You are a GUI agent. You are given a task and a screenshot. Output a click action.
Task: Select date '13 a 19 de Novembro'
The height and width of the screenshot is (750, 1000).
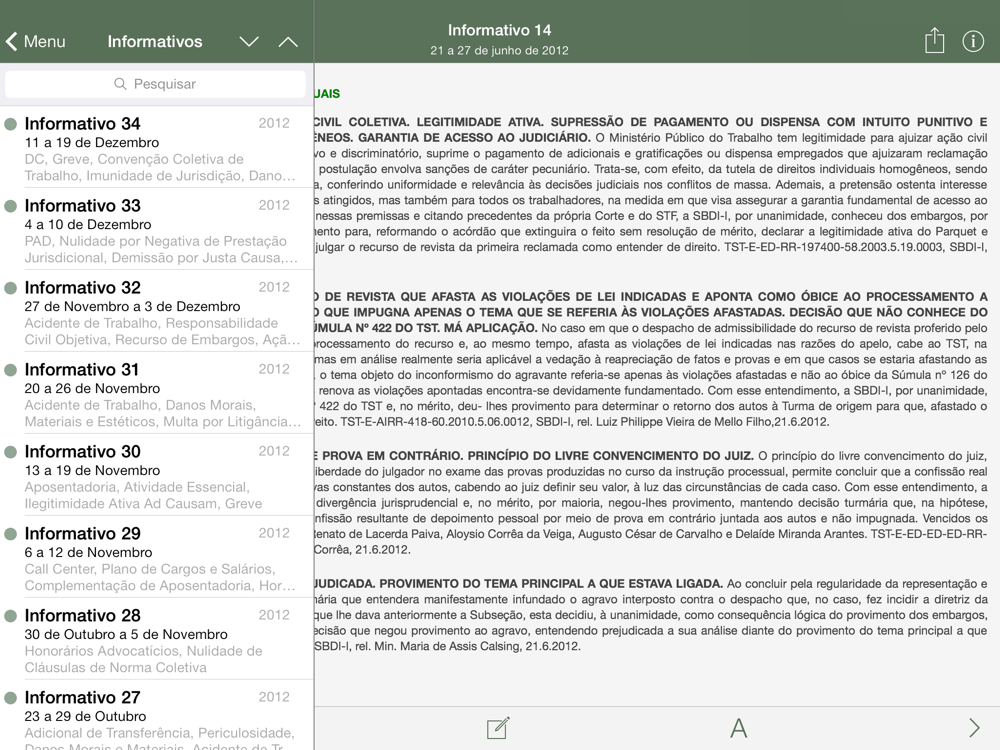coord(92,470)
